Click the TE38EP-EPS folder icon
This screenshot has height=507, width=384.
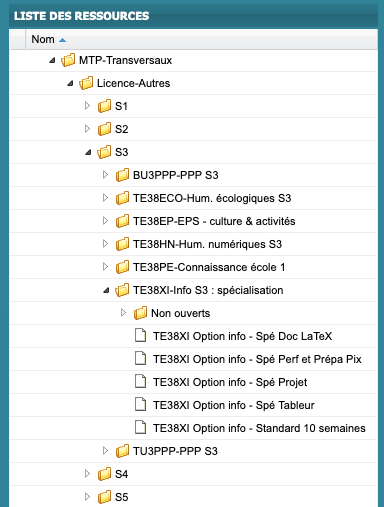pyautogui.click(x=122, y=221)
